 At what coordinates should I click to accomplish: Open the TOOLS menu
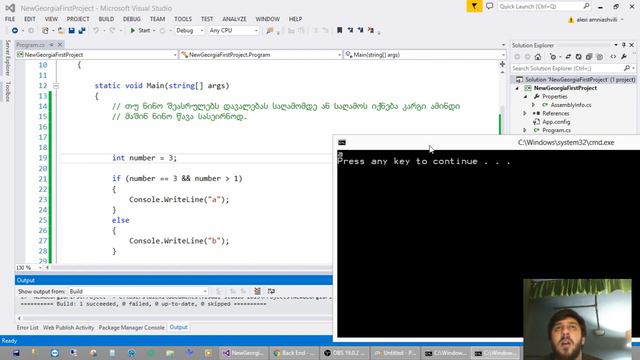(x=182, y=19)
